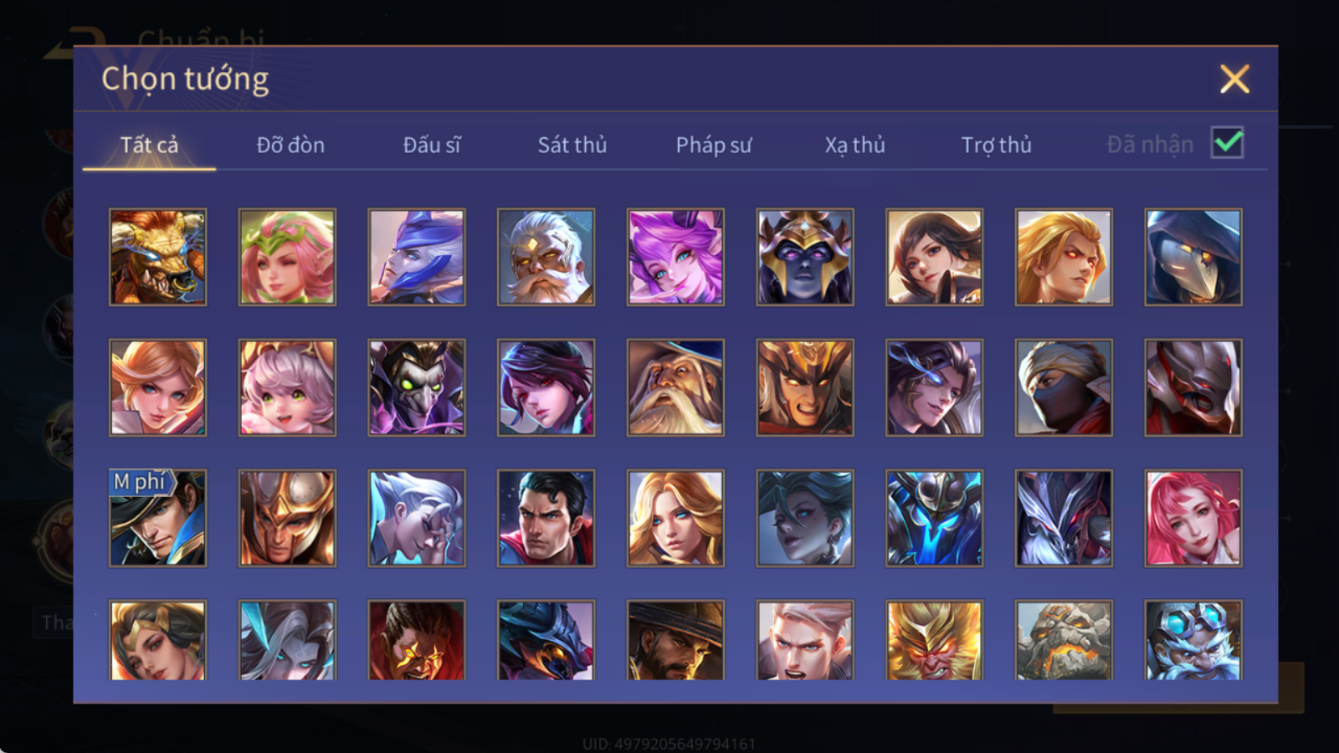This screenshot has height=753, width=1339.
Task: Choose the white-bearded elder with glowing eyes
Action: [x=546, y=257]
